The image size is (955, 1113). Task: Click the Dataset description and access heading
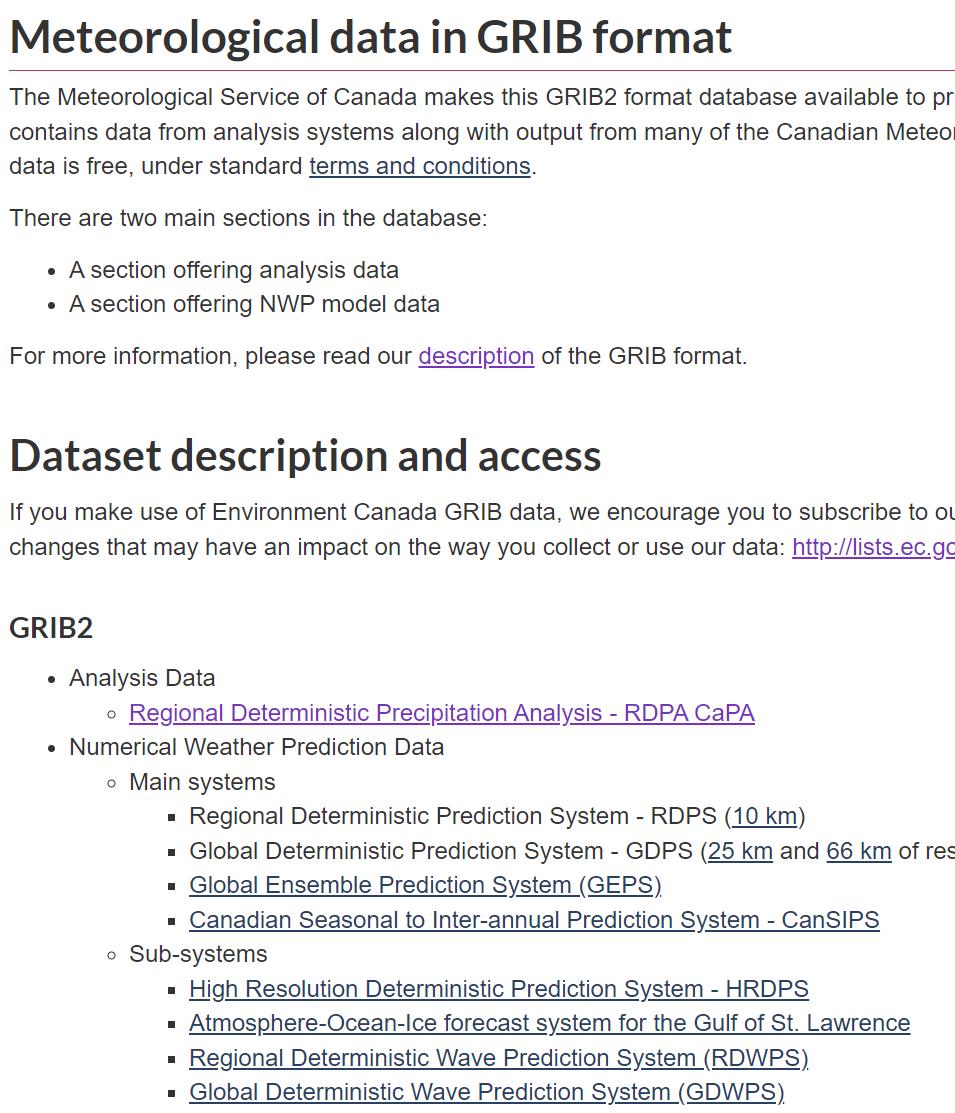point(305,455)
